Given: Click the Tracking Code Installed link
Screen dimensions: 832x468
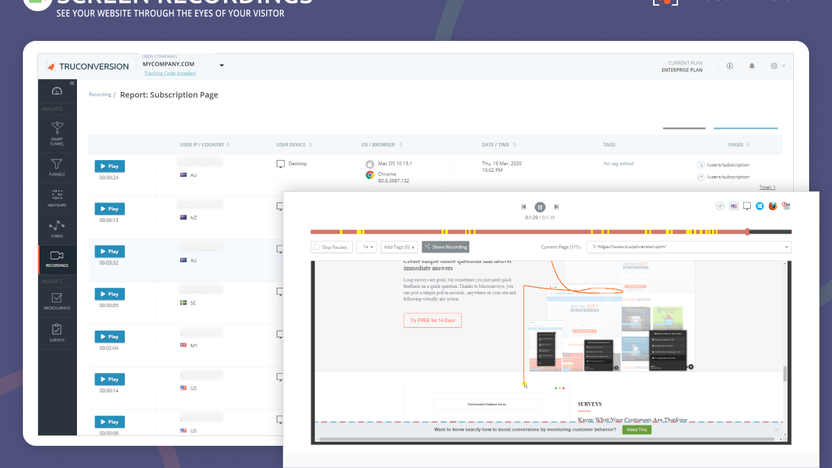Looking at the screenshot, I should pos(169,73).
